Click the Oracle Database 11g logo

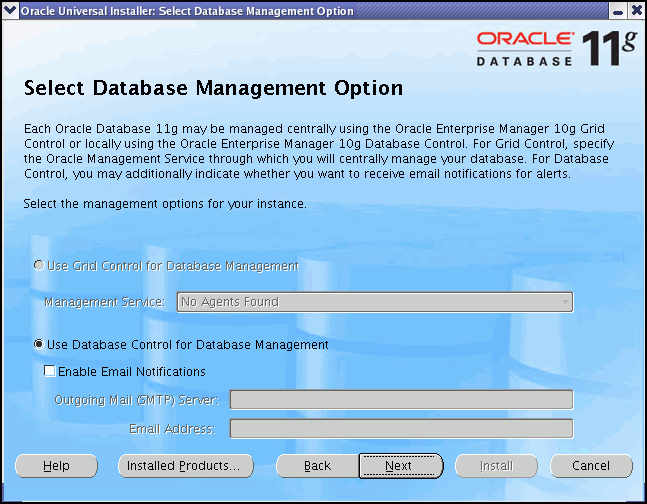pyautogui.click(x=555, y=48)
